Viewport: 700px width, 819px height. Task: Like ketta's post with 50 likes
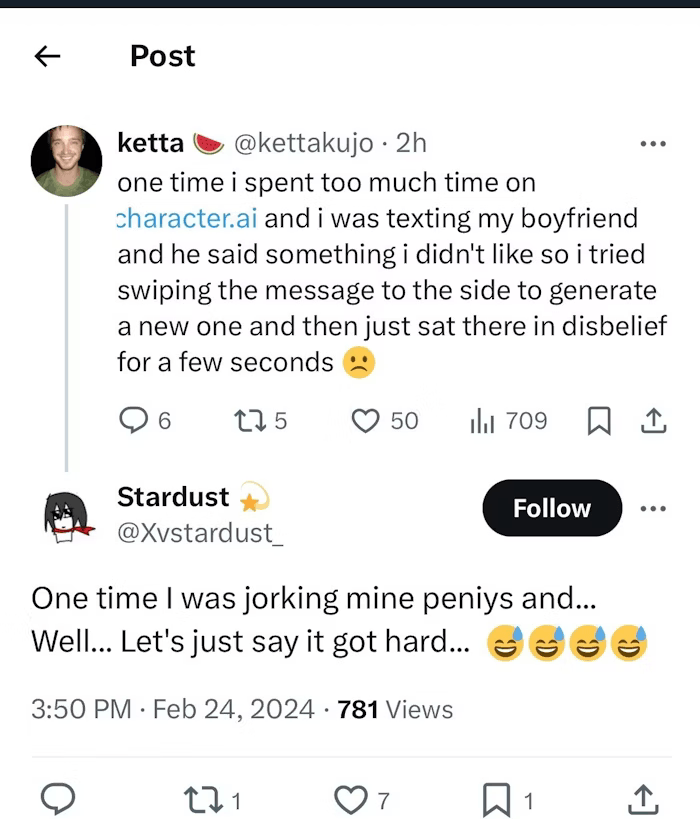[x=366, y=421]
